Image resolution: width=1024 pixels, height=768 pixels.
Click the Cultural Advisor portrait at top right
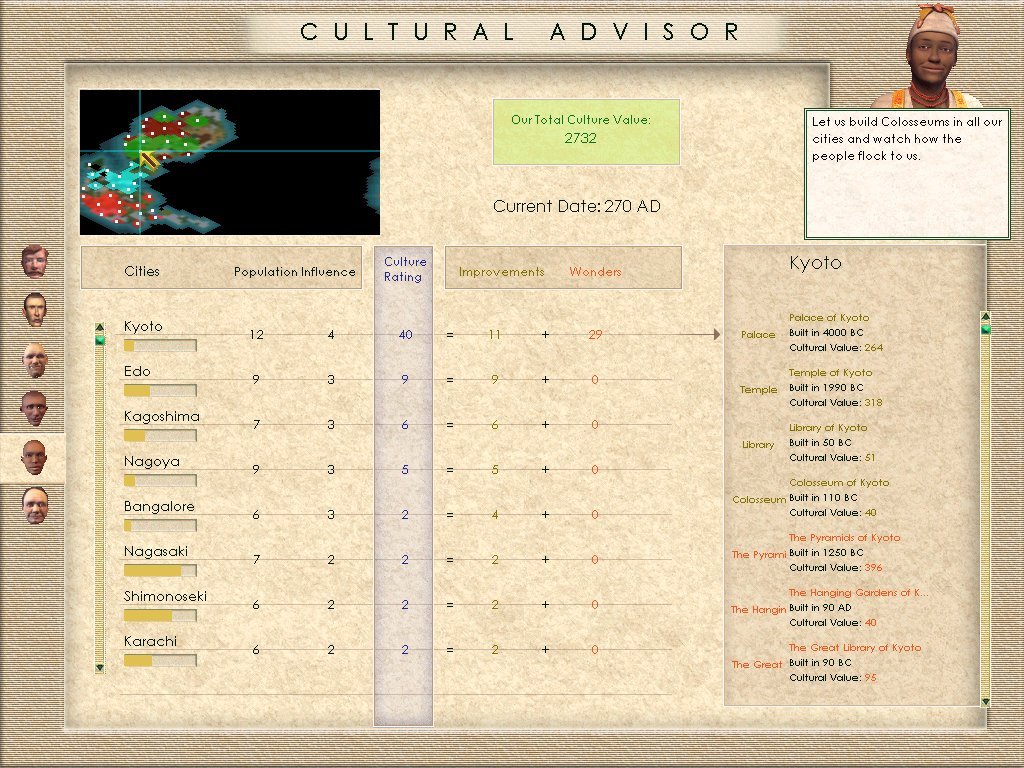[x=931, y=56]
